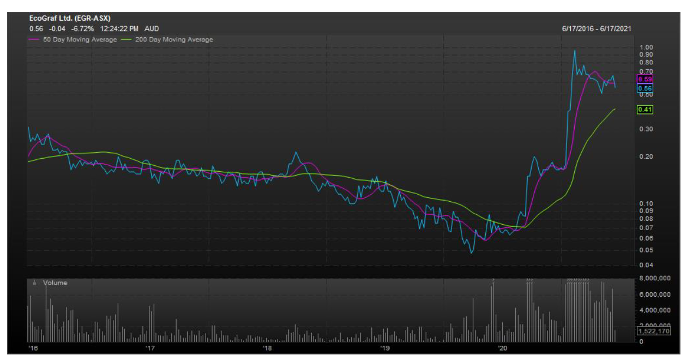The image size is (688, 362).
Task: Click the '20 year marker on time axis
Action: point(502,348)
